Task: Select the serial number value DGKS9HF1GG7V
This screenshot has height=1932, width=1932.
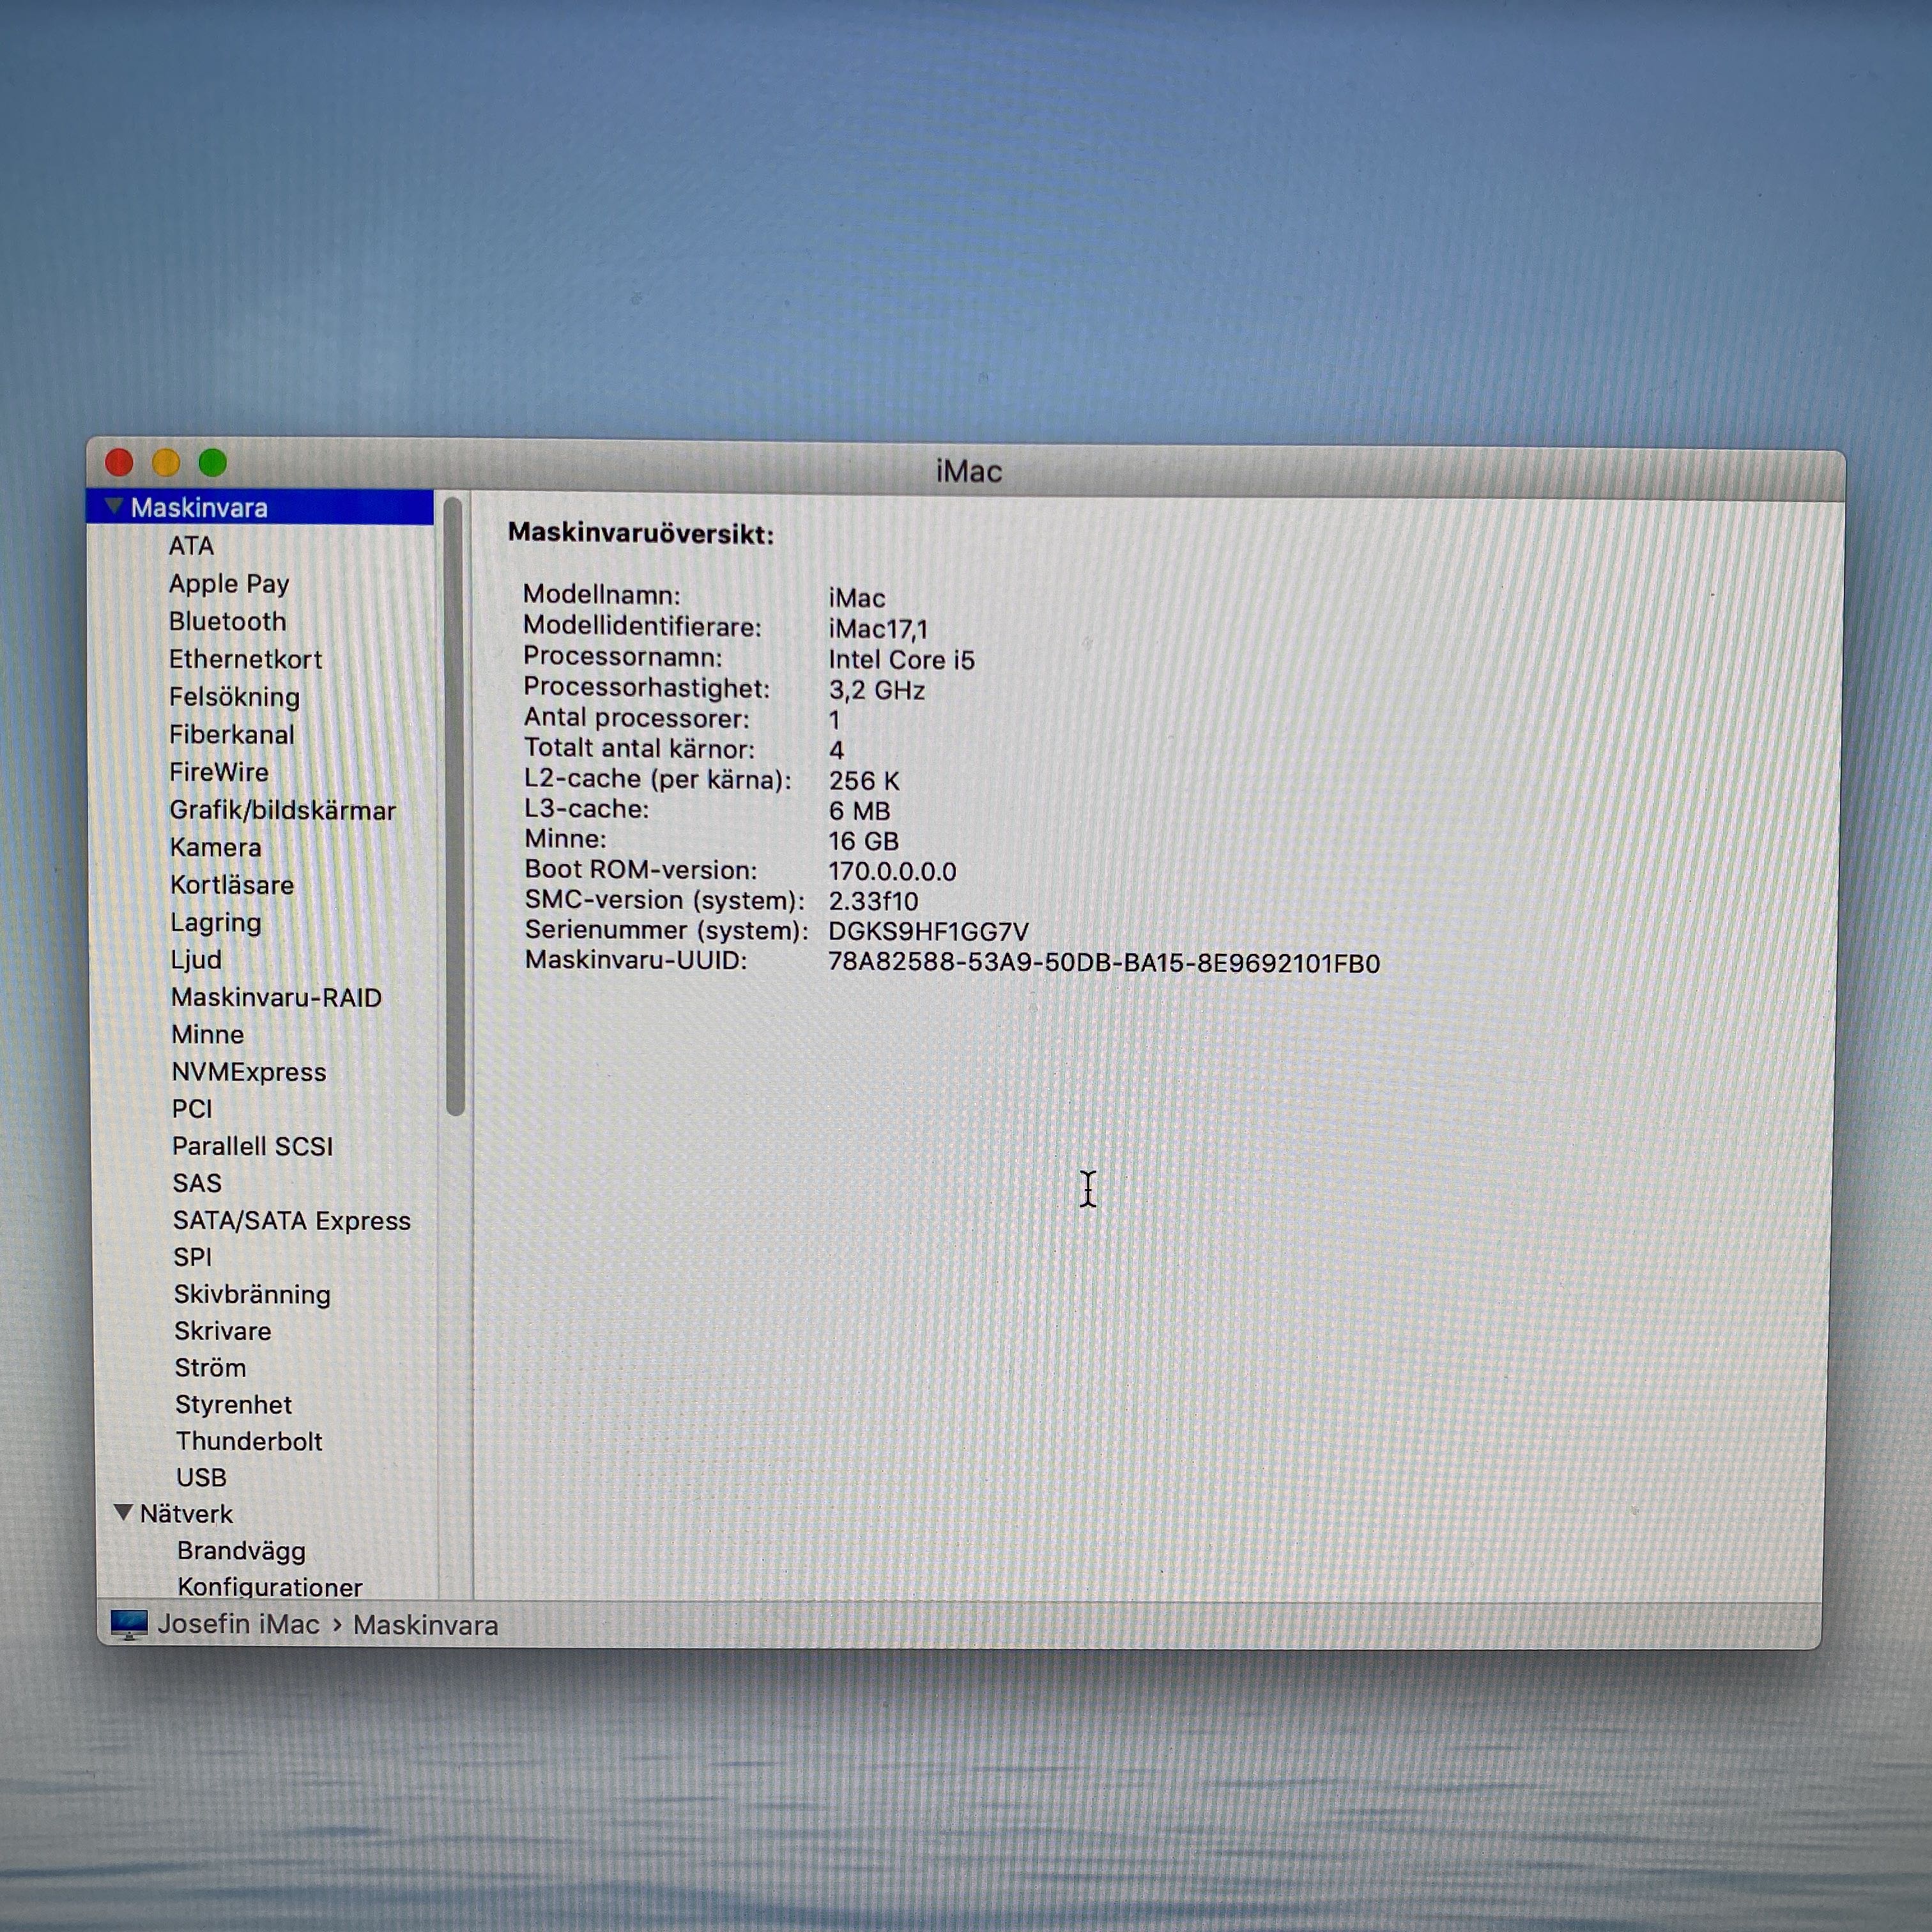Action: [928, 932]
